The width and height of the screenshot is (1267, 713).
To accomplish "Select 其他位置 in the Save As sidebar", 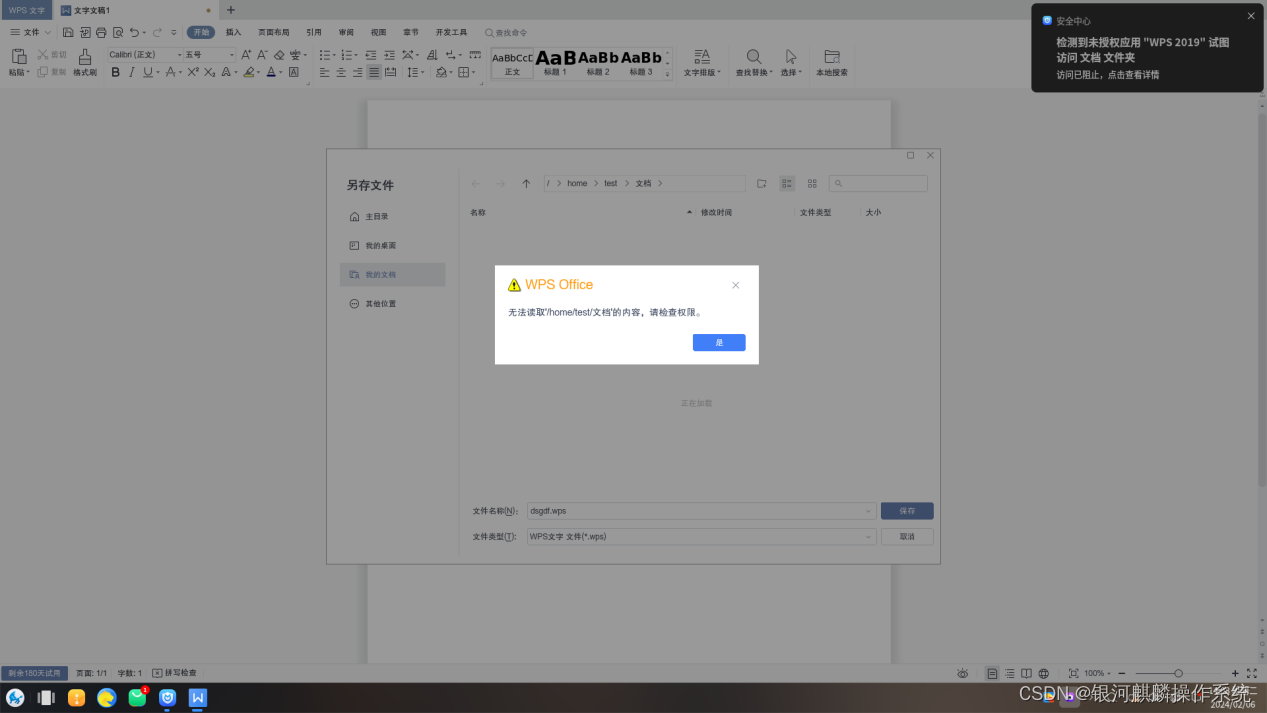I will pos(392,304).
